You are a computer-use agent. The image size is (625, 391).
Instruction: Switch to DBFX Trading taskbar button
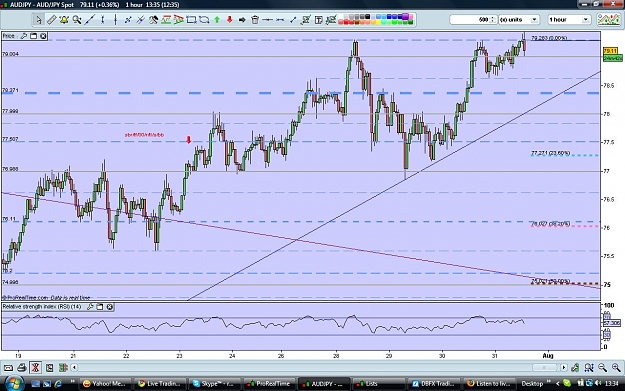pos(433,383)
